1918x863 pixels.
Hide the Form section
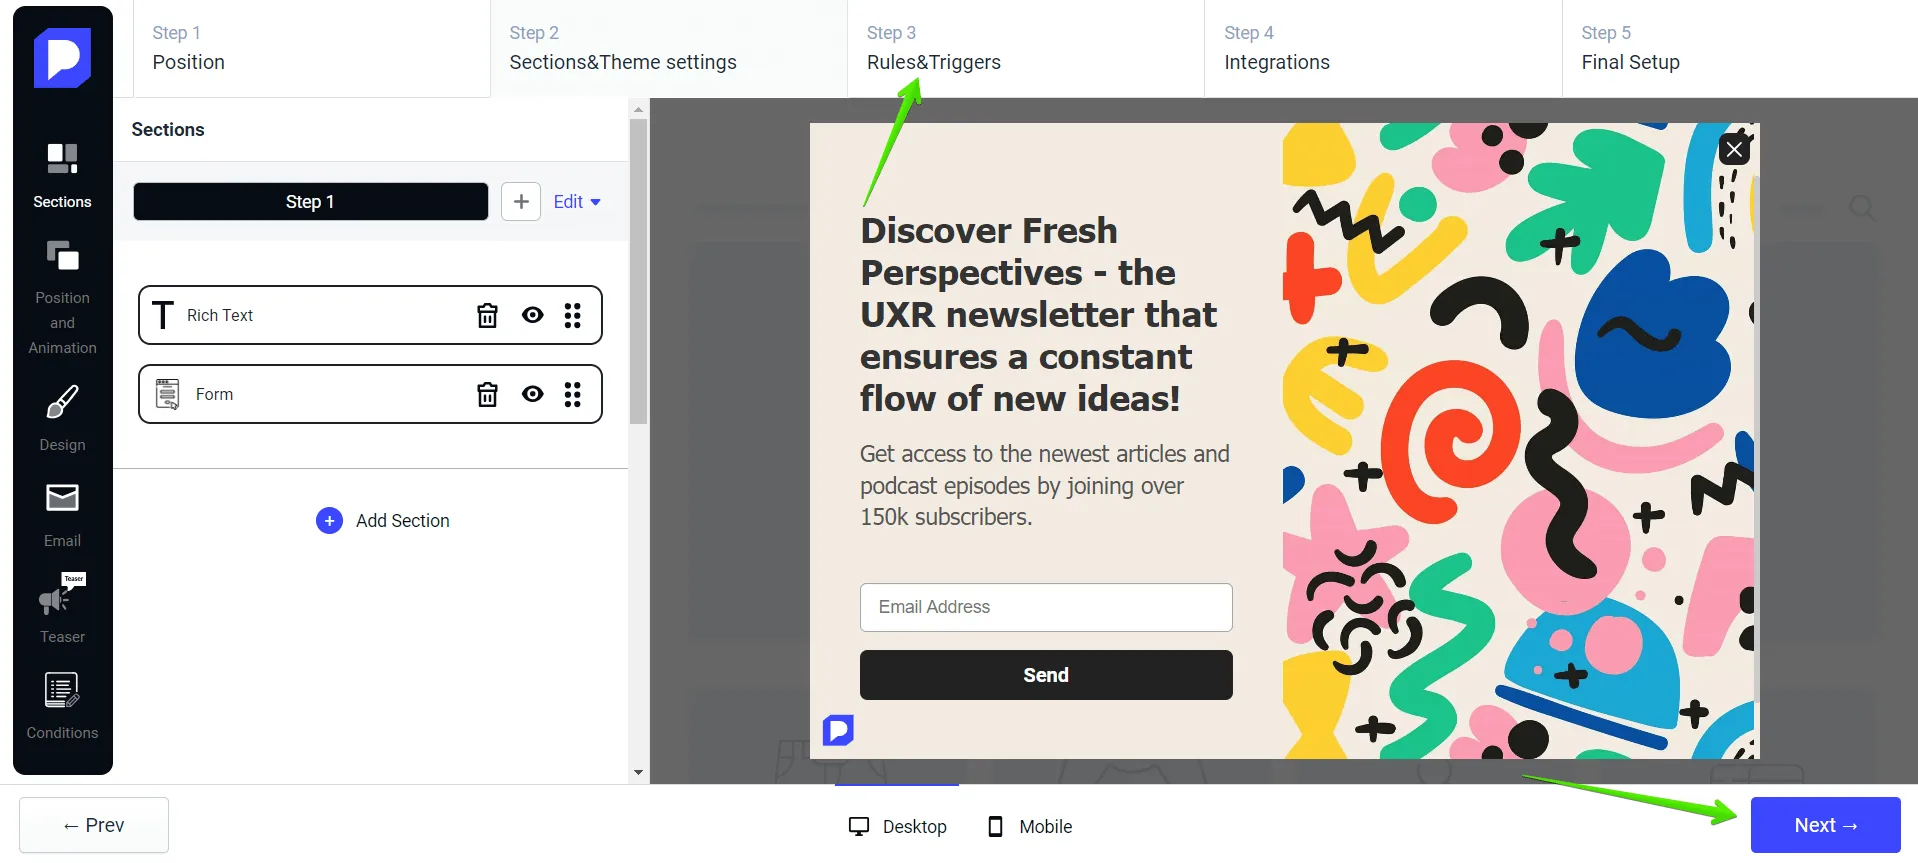tap(531, 394)
